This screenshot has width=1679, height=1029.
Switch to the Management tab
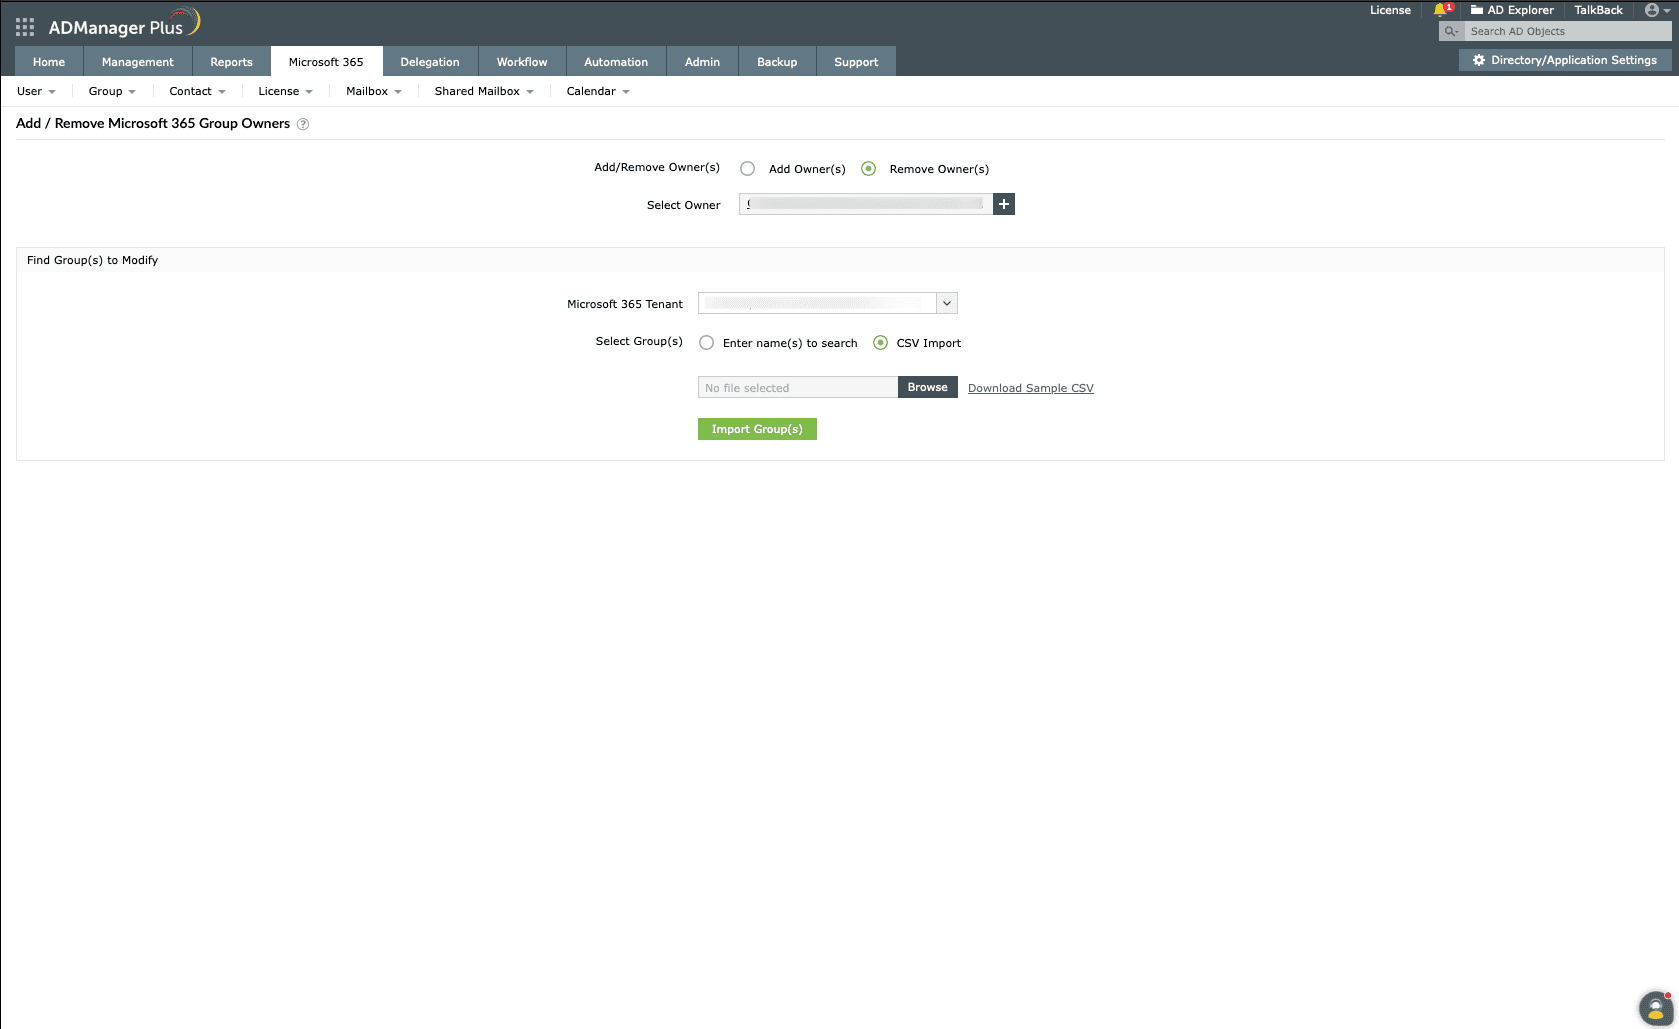point(138,61)
